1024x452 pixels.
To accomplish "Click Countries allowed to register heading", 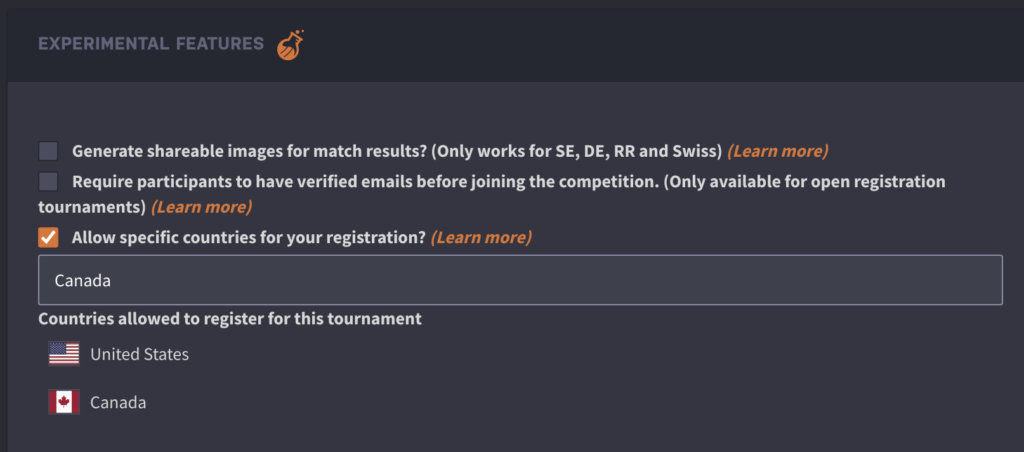I will click(x=230, y=319).
